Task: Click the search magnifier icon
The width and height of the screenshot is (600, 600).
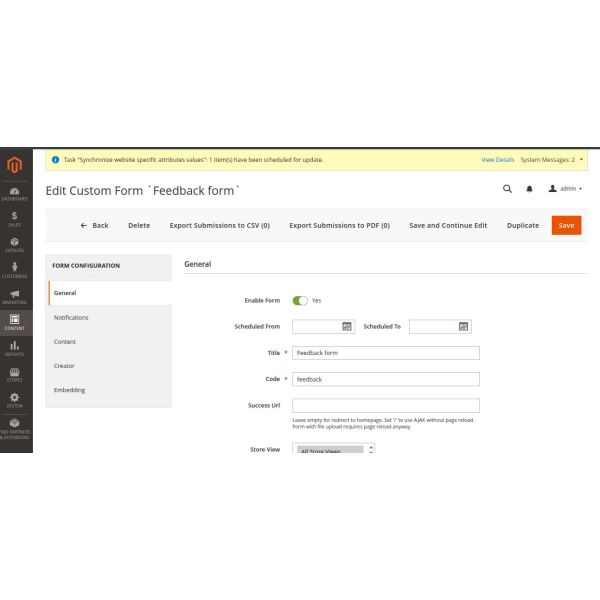Action: click(x=507, y=188)
